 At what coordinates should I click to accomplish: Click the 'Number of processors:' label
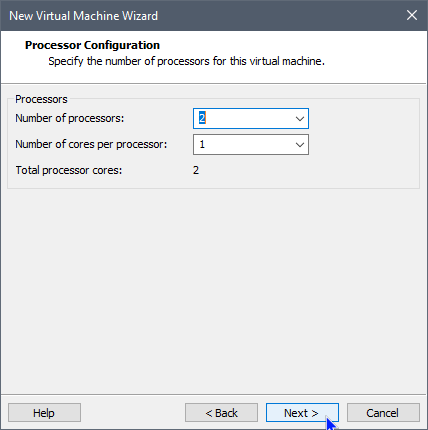coord(70,118)
